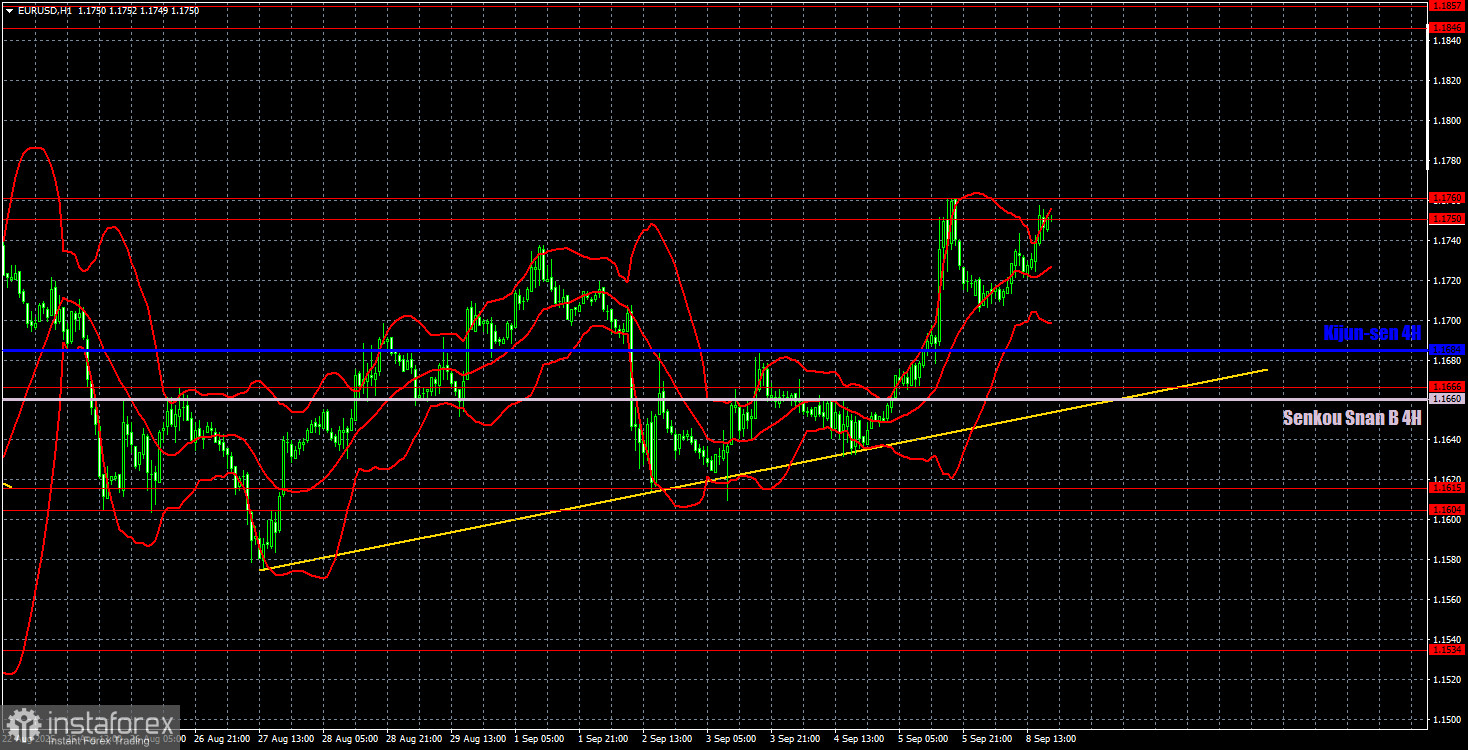This screenshot has height=750, width=1468.
Task: Click the 1 Sep 05:00 time label
Action: coord(541,739)
